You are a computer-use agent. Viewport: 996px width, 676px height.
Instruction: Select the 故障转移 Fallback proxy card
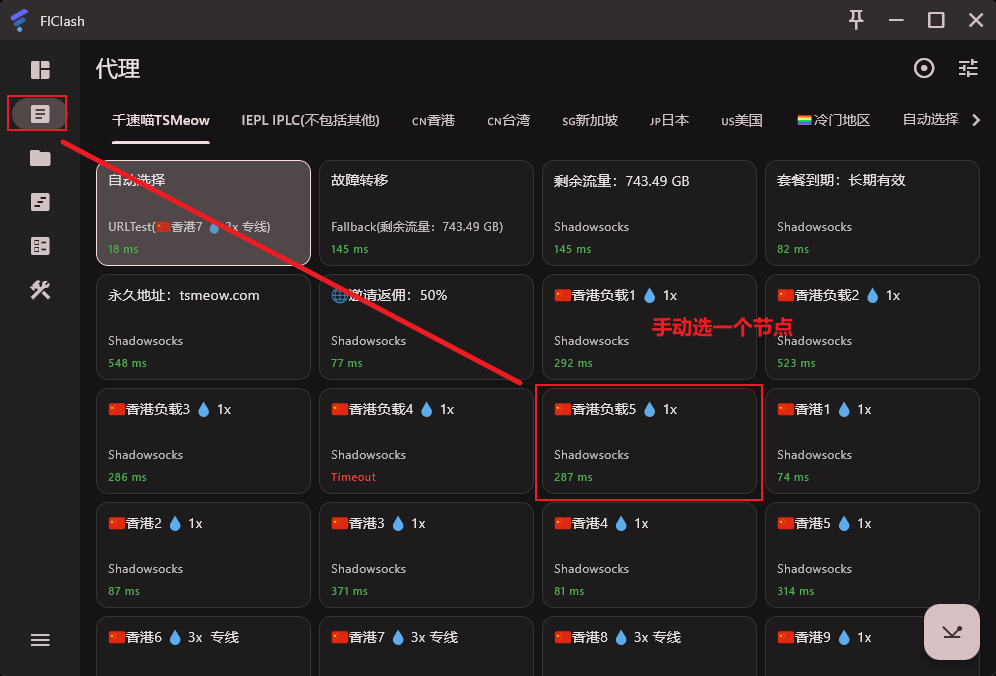coord(426,213)
